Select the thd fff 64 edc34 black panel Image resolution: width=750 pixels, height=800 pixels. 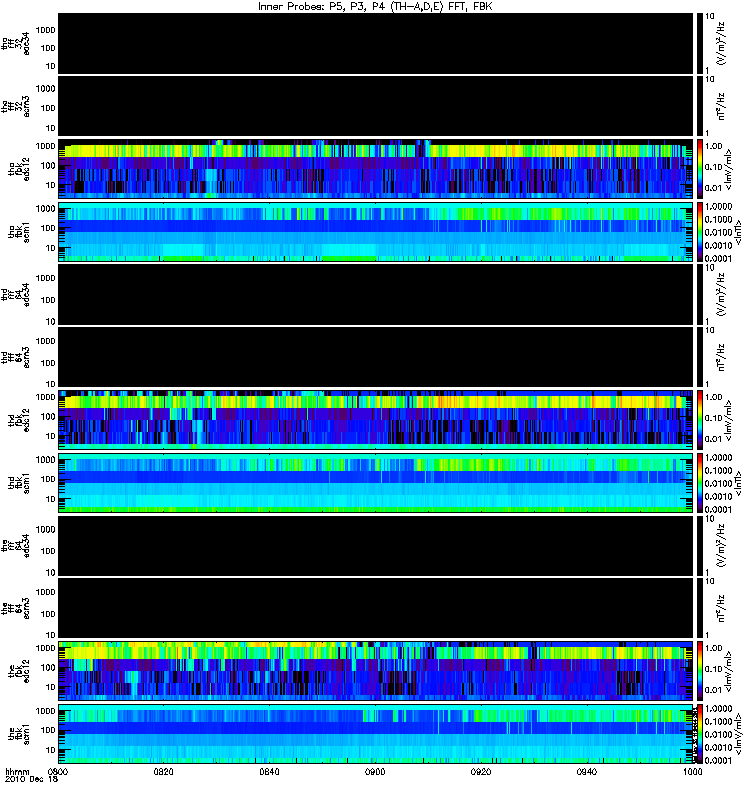click(x=376, y=294)
